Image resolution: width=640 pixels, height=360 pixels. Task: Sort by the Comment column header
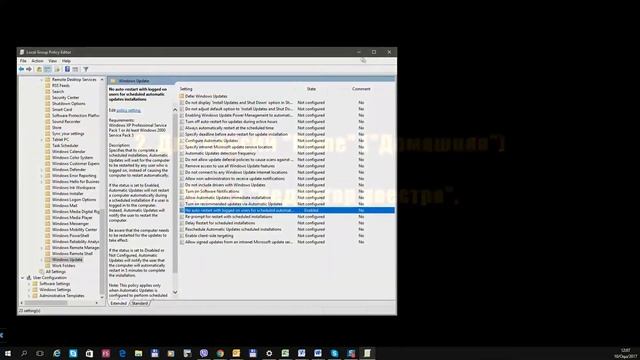[361, 89]
